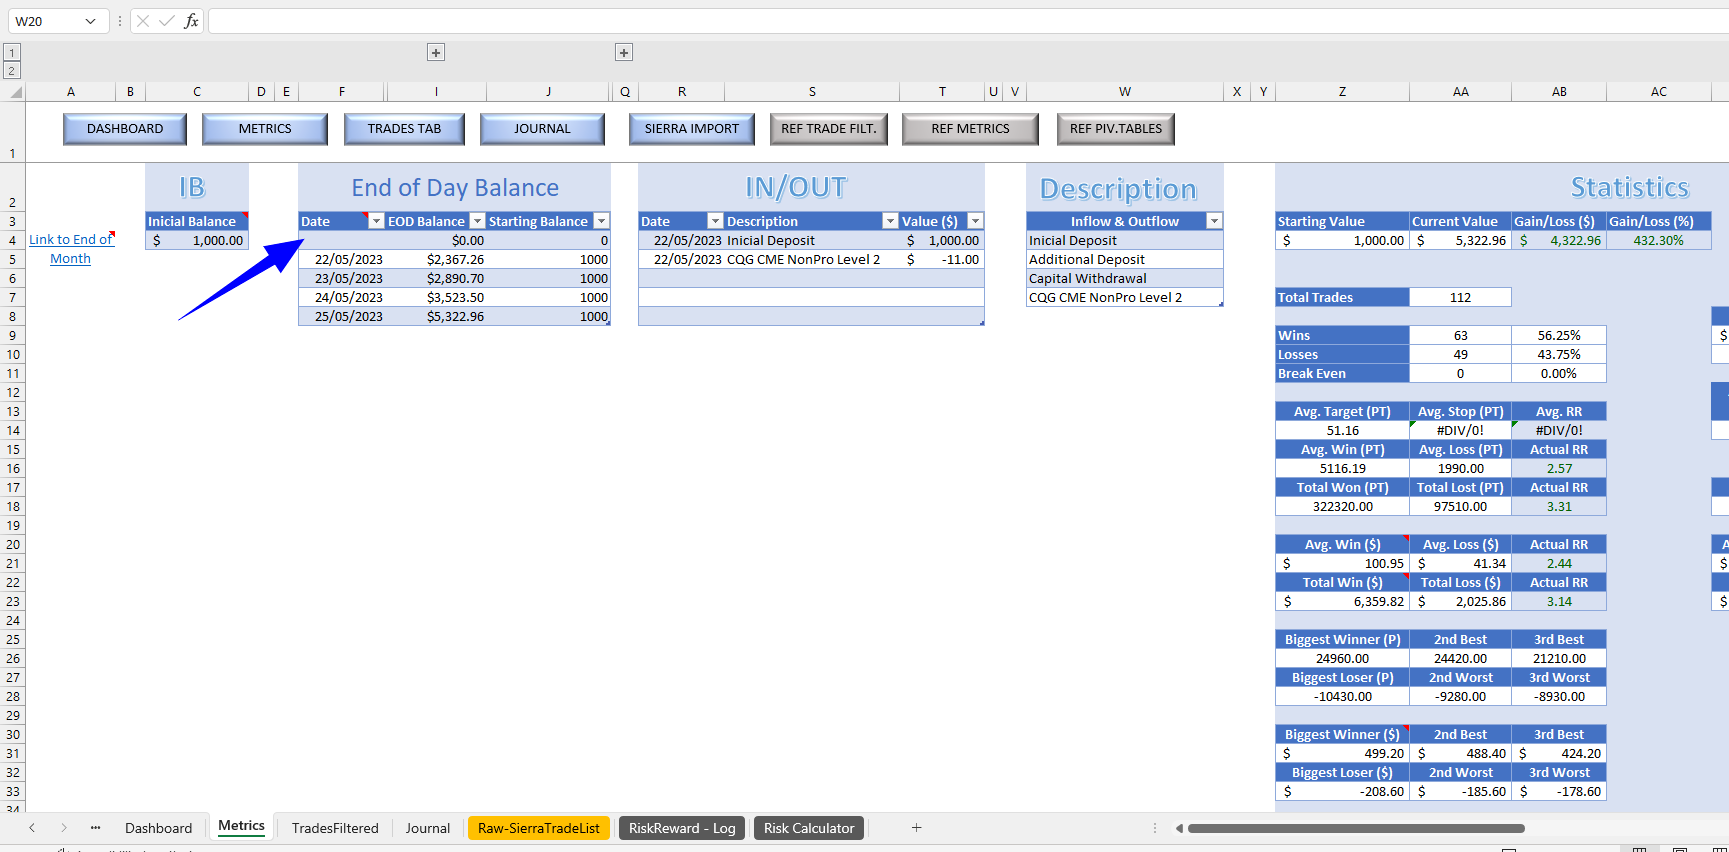1729x852 pixels.
Task: Open the Starting Balance filter dropdown
Action: click(601, 221)
